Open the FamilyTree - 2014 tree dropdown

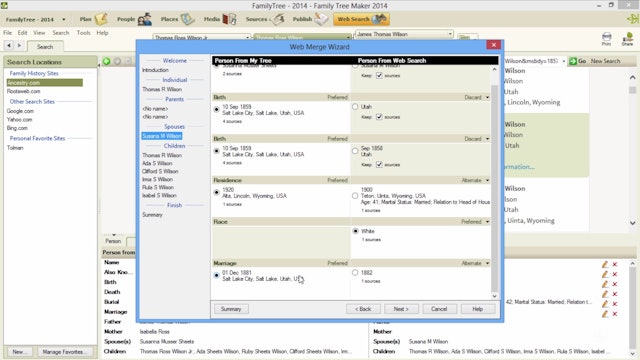point(64,19)
